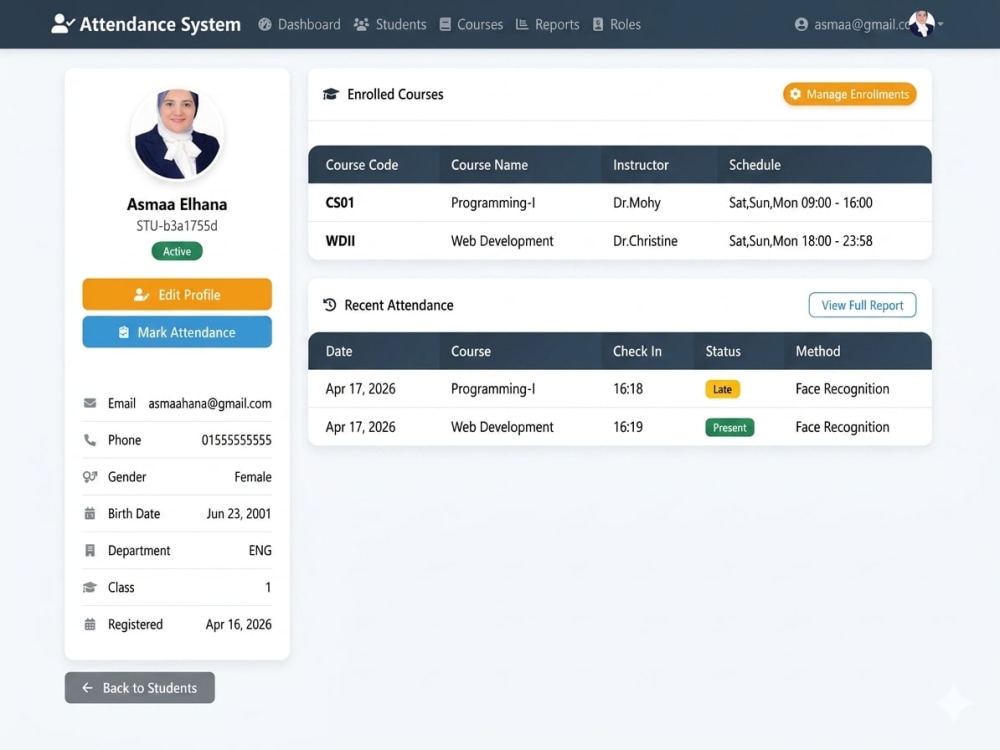Viewport: 1000px width, 750px height.
Task: Click the phone icon in profile details
Action: [x=90, y=440]
